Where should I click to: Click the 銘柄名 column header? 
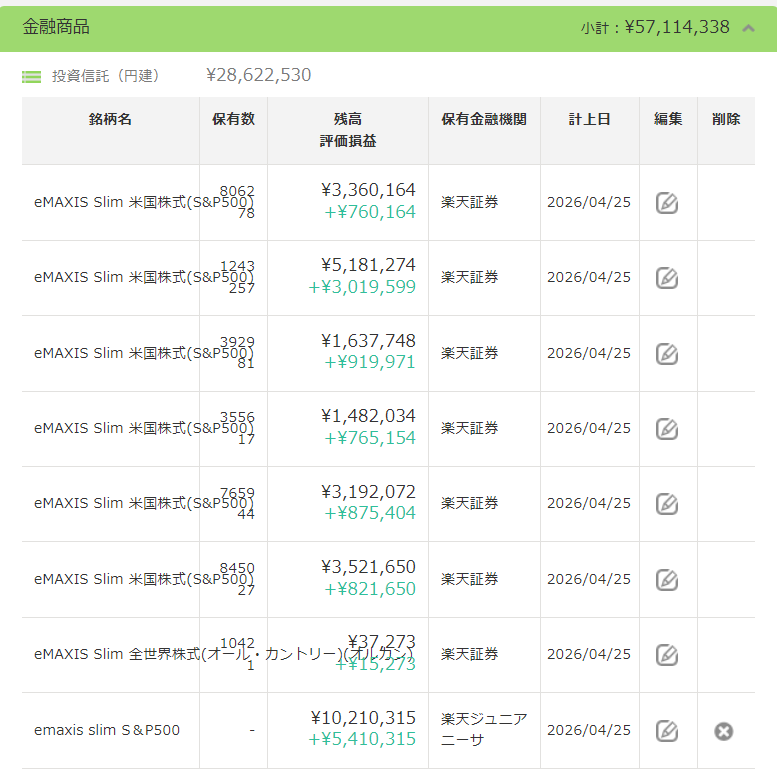click(x=110, y=119)
